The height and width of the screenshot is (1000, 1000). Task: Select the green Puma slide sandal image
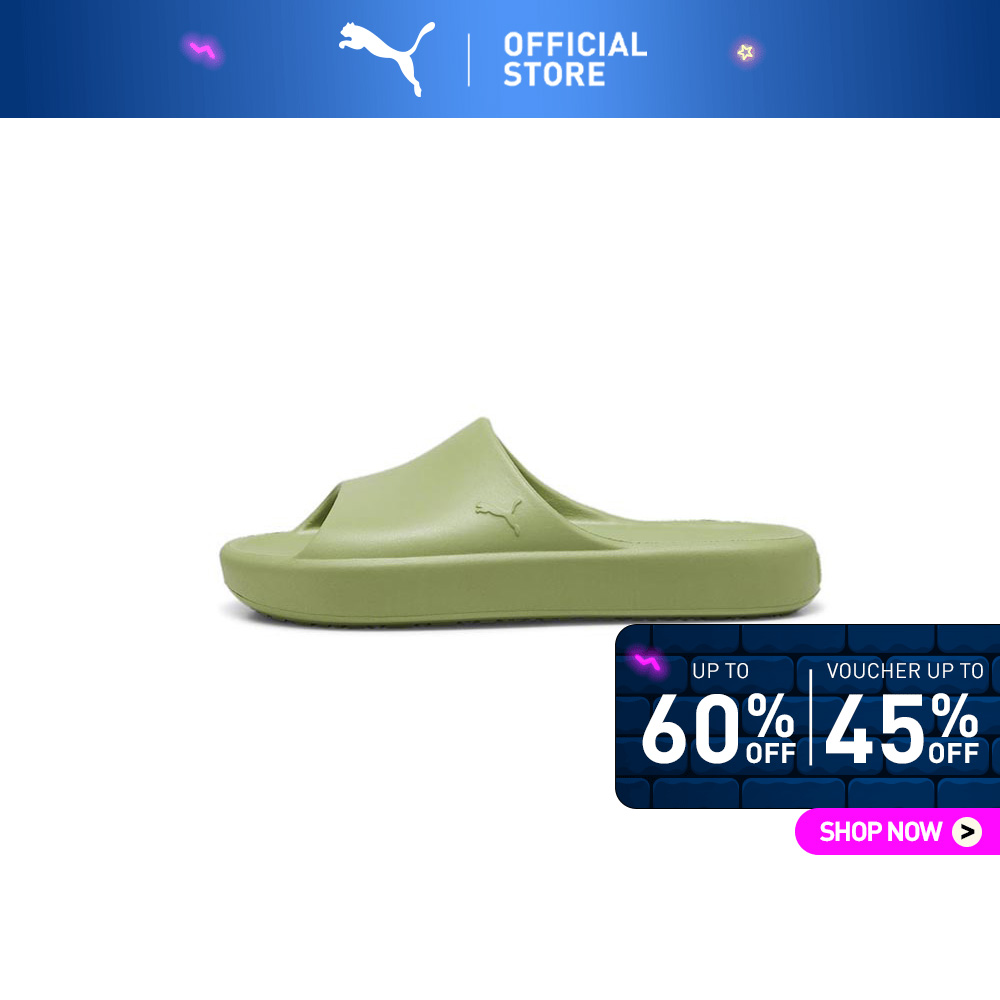pos(520,522)
